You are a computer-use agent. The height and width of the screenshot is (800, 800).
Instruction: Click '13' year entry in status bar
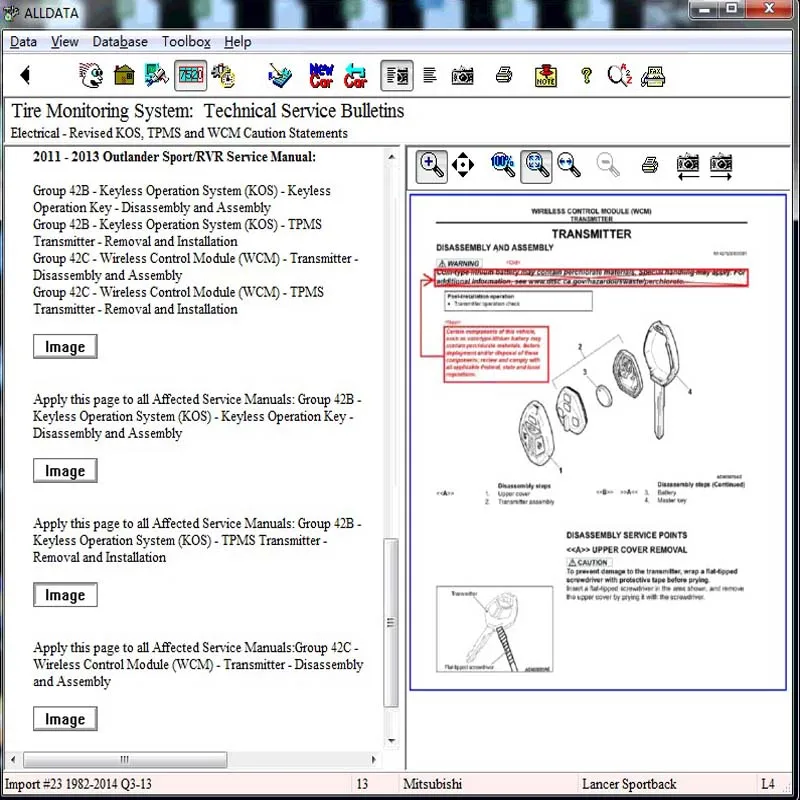(362, 784)
